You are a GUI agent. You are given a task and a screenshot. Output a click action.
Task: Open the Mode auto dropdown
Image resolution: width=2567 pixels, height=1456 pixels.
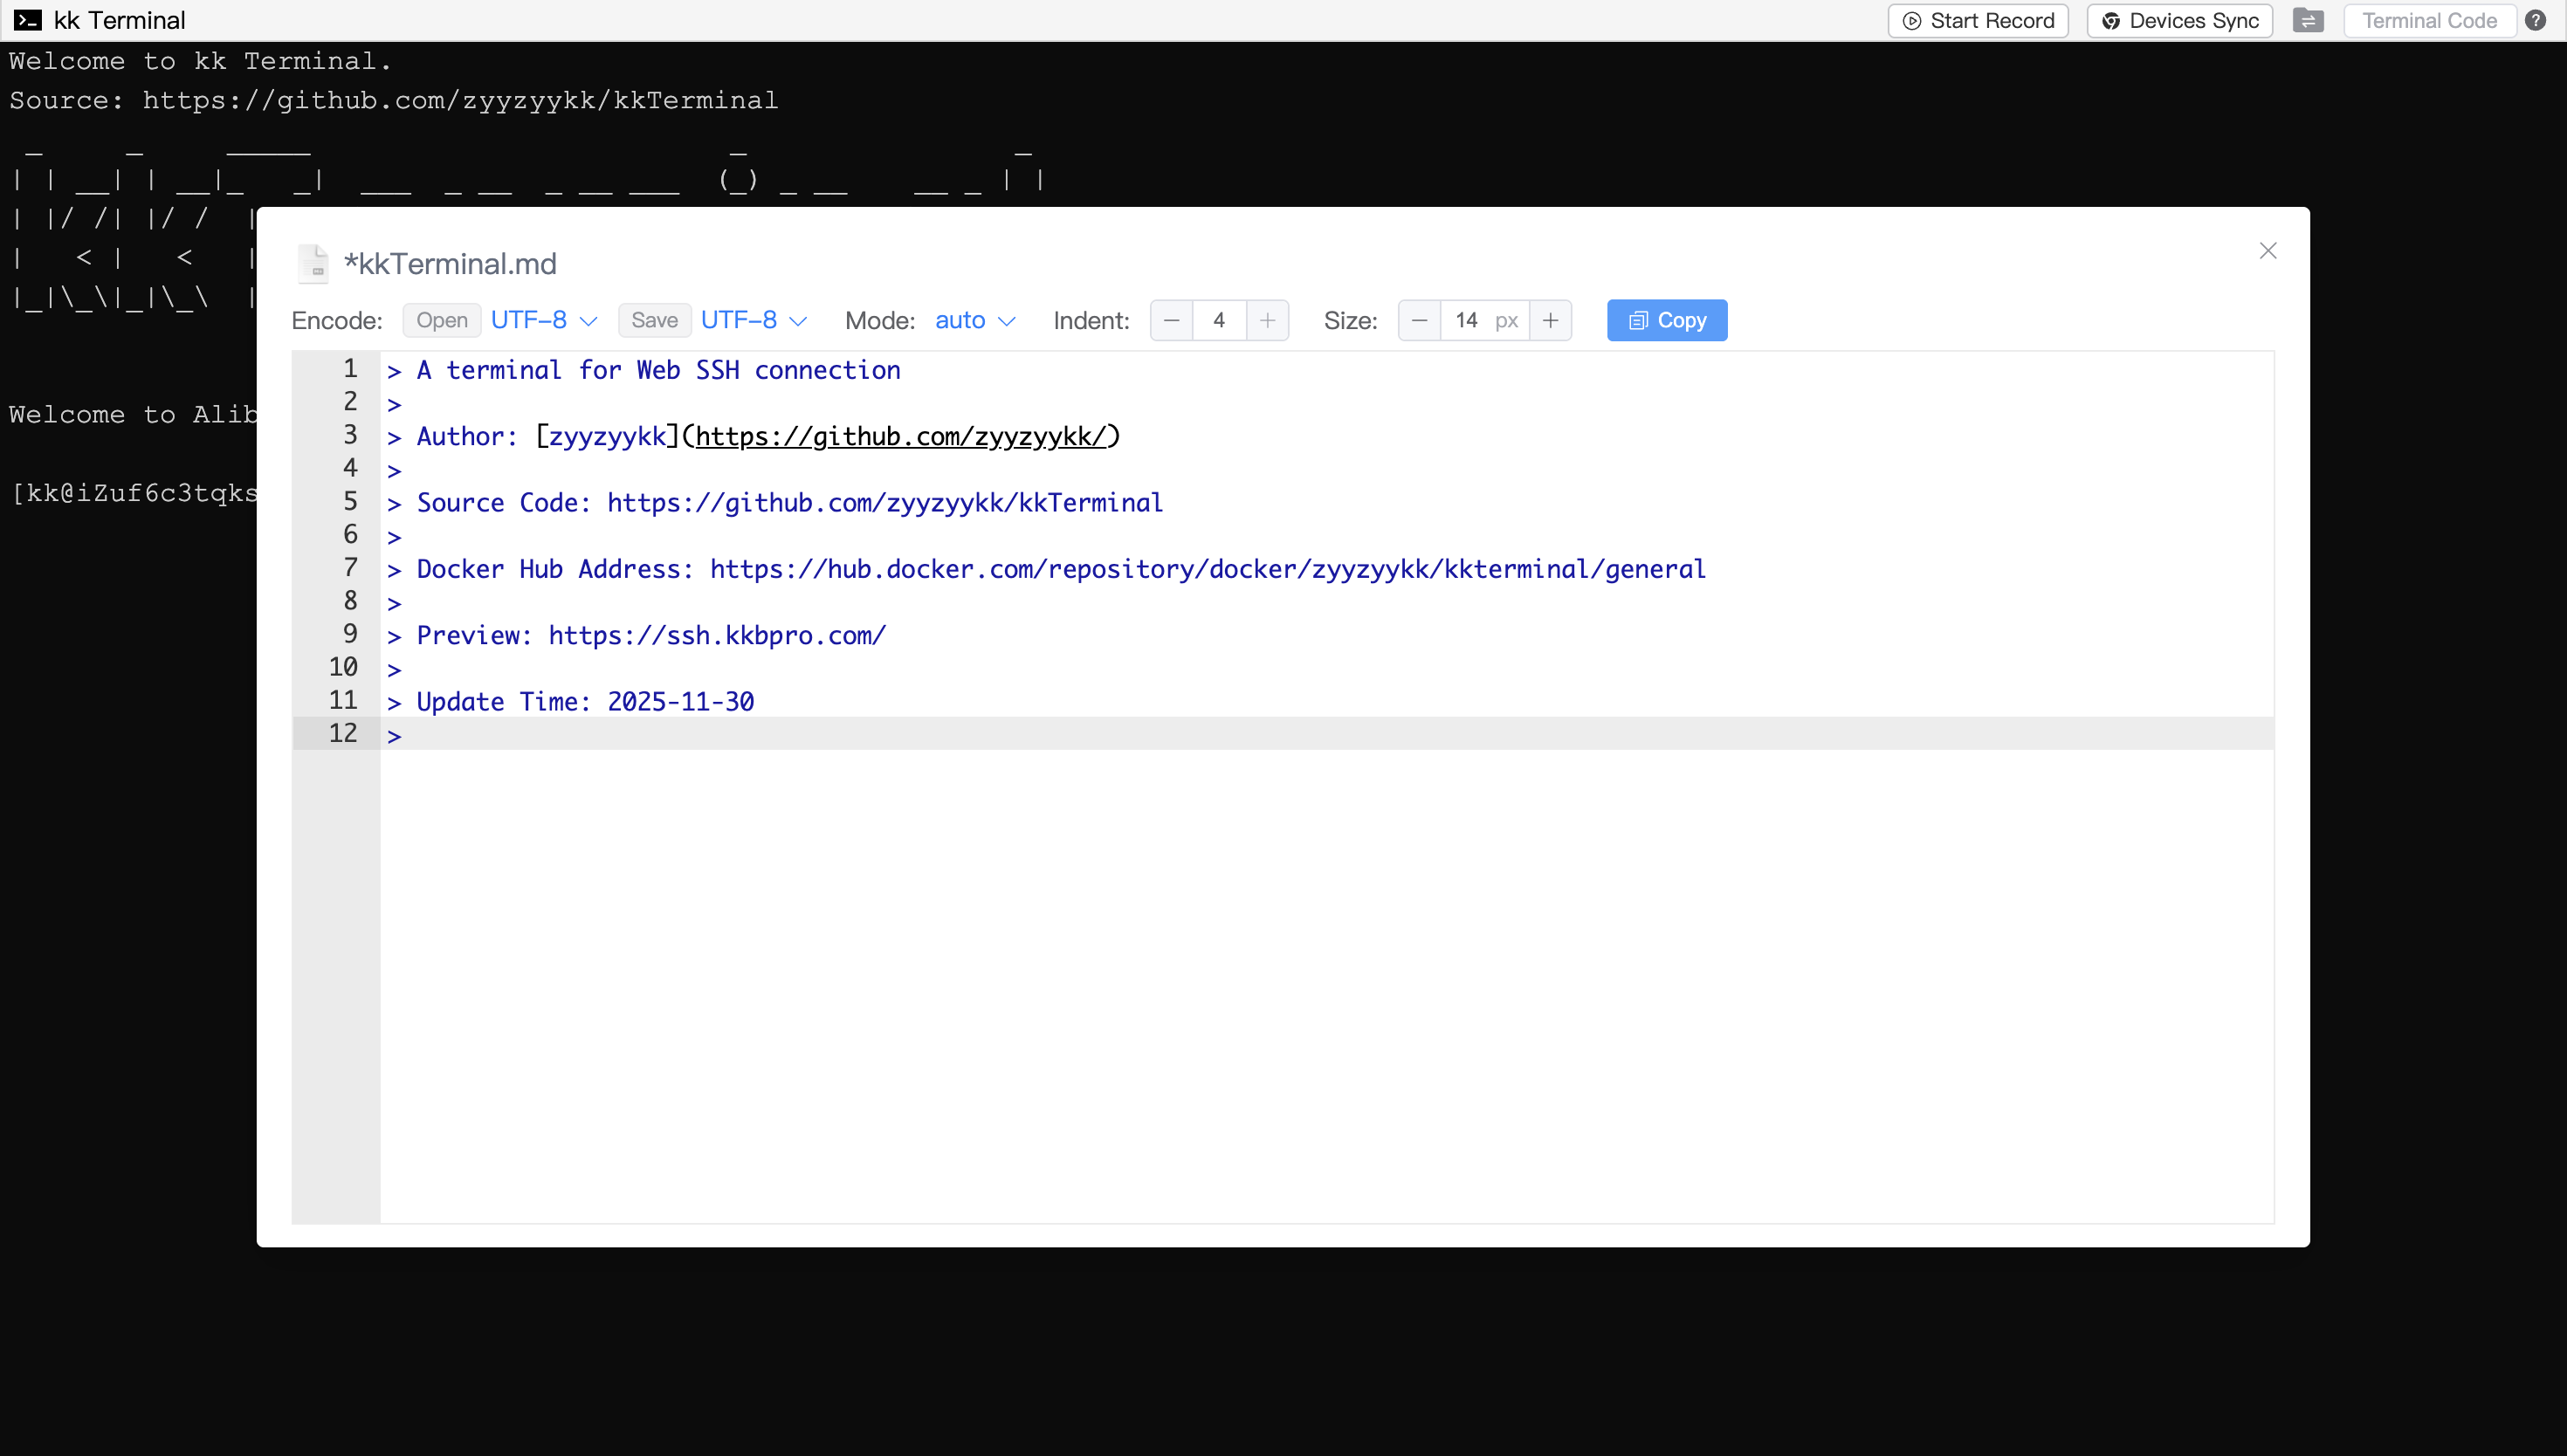point(975,320)
